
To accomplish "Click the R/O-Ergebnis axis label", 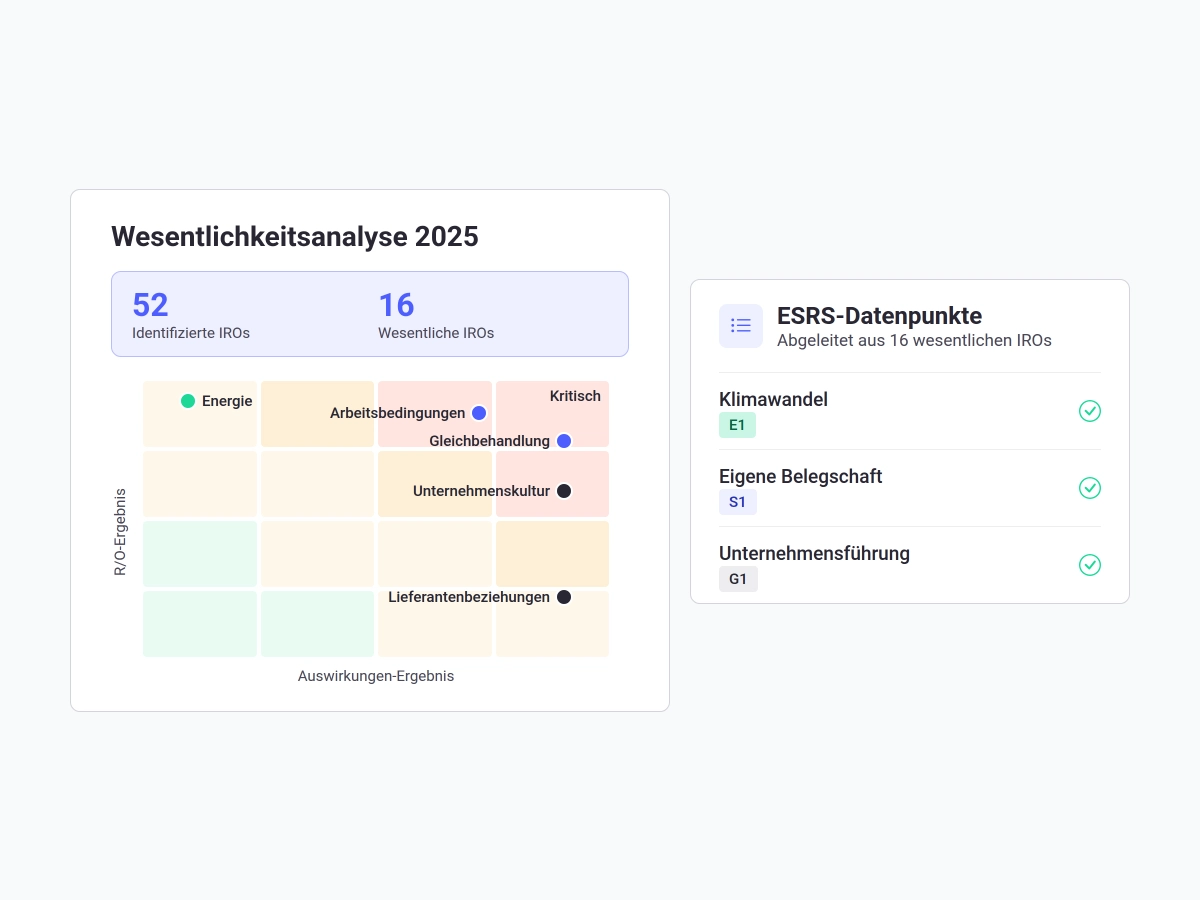I will (x=120, y=532).
